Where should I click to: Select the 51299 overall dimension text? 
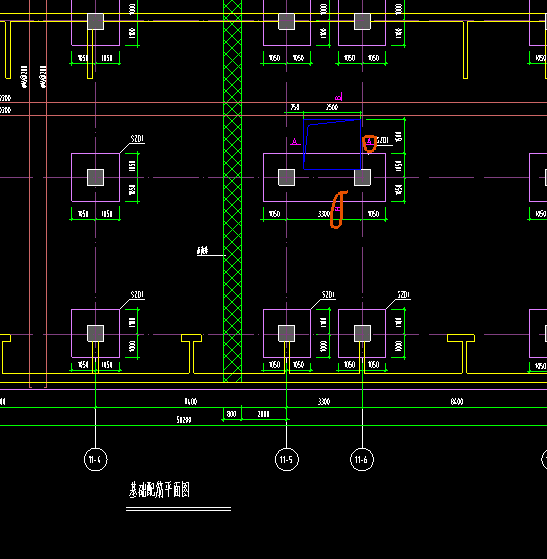(x=184, y=420)
